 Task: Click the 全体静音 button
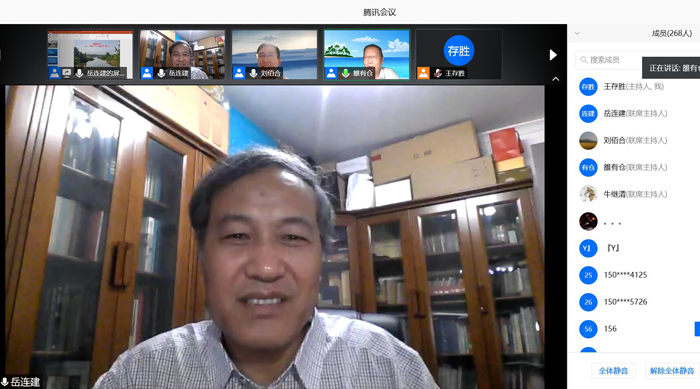[x=613, y=371]
